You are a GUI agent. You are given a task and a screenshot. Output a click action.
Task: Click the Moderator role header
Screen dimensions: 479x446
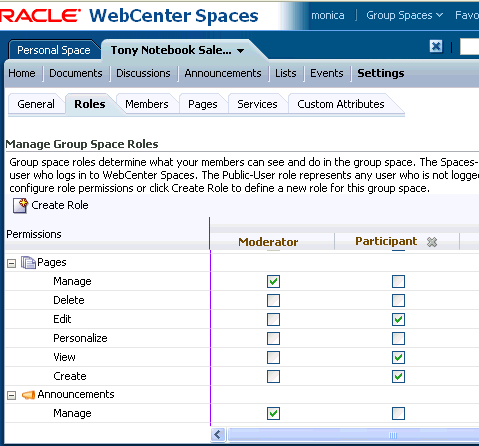pyautogui.click(x=268, y=242)
